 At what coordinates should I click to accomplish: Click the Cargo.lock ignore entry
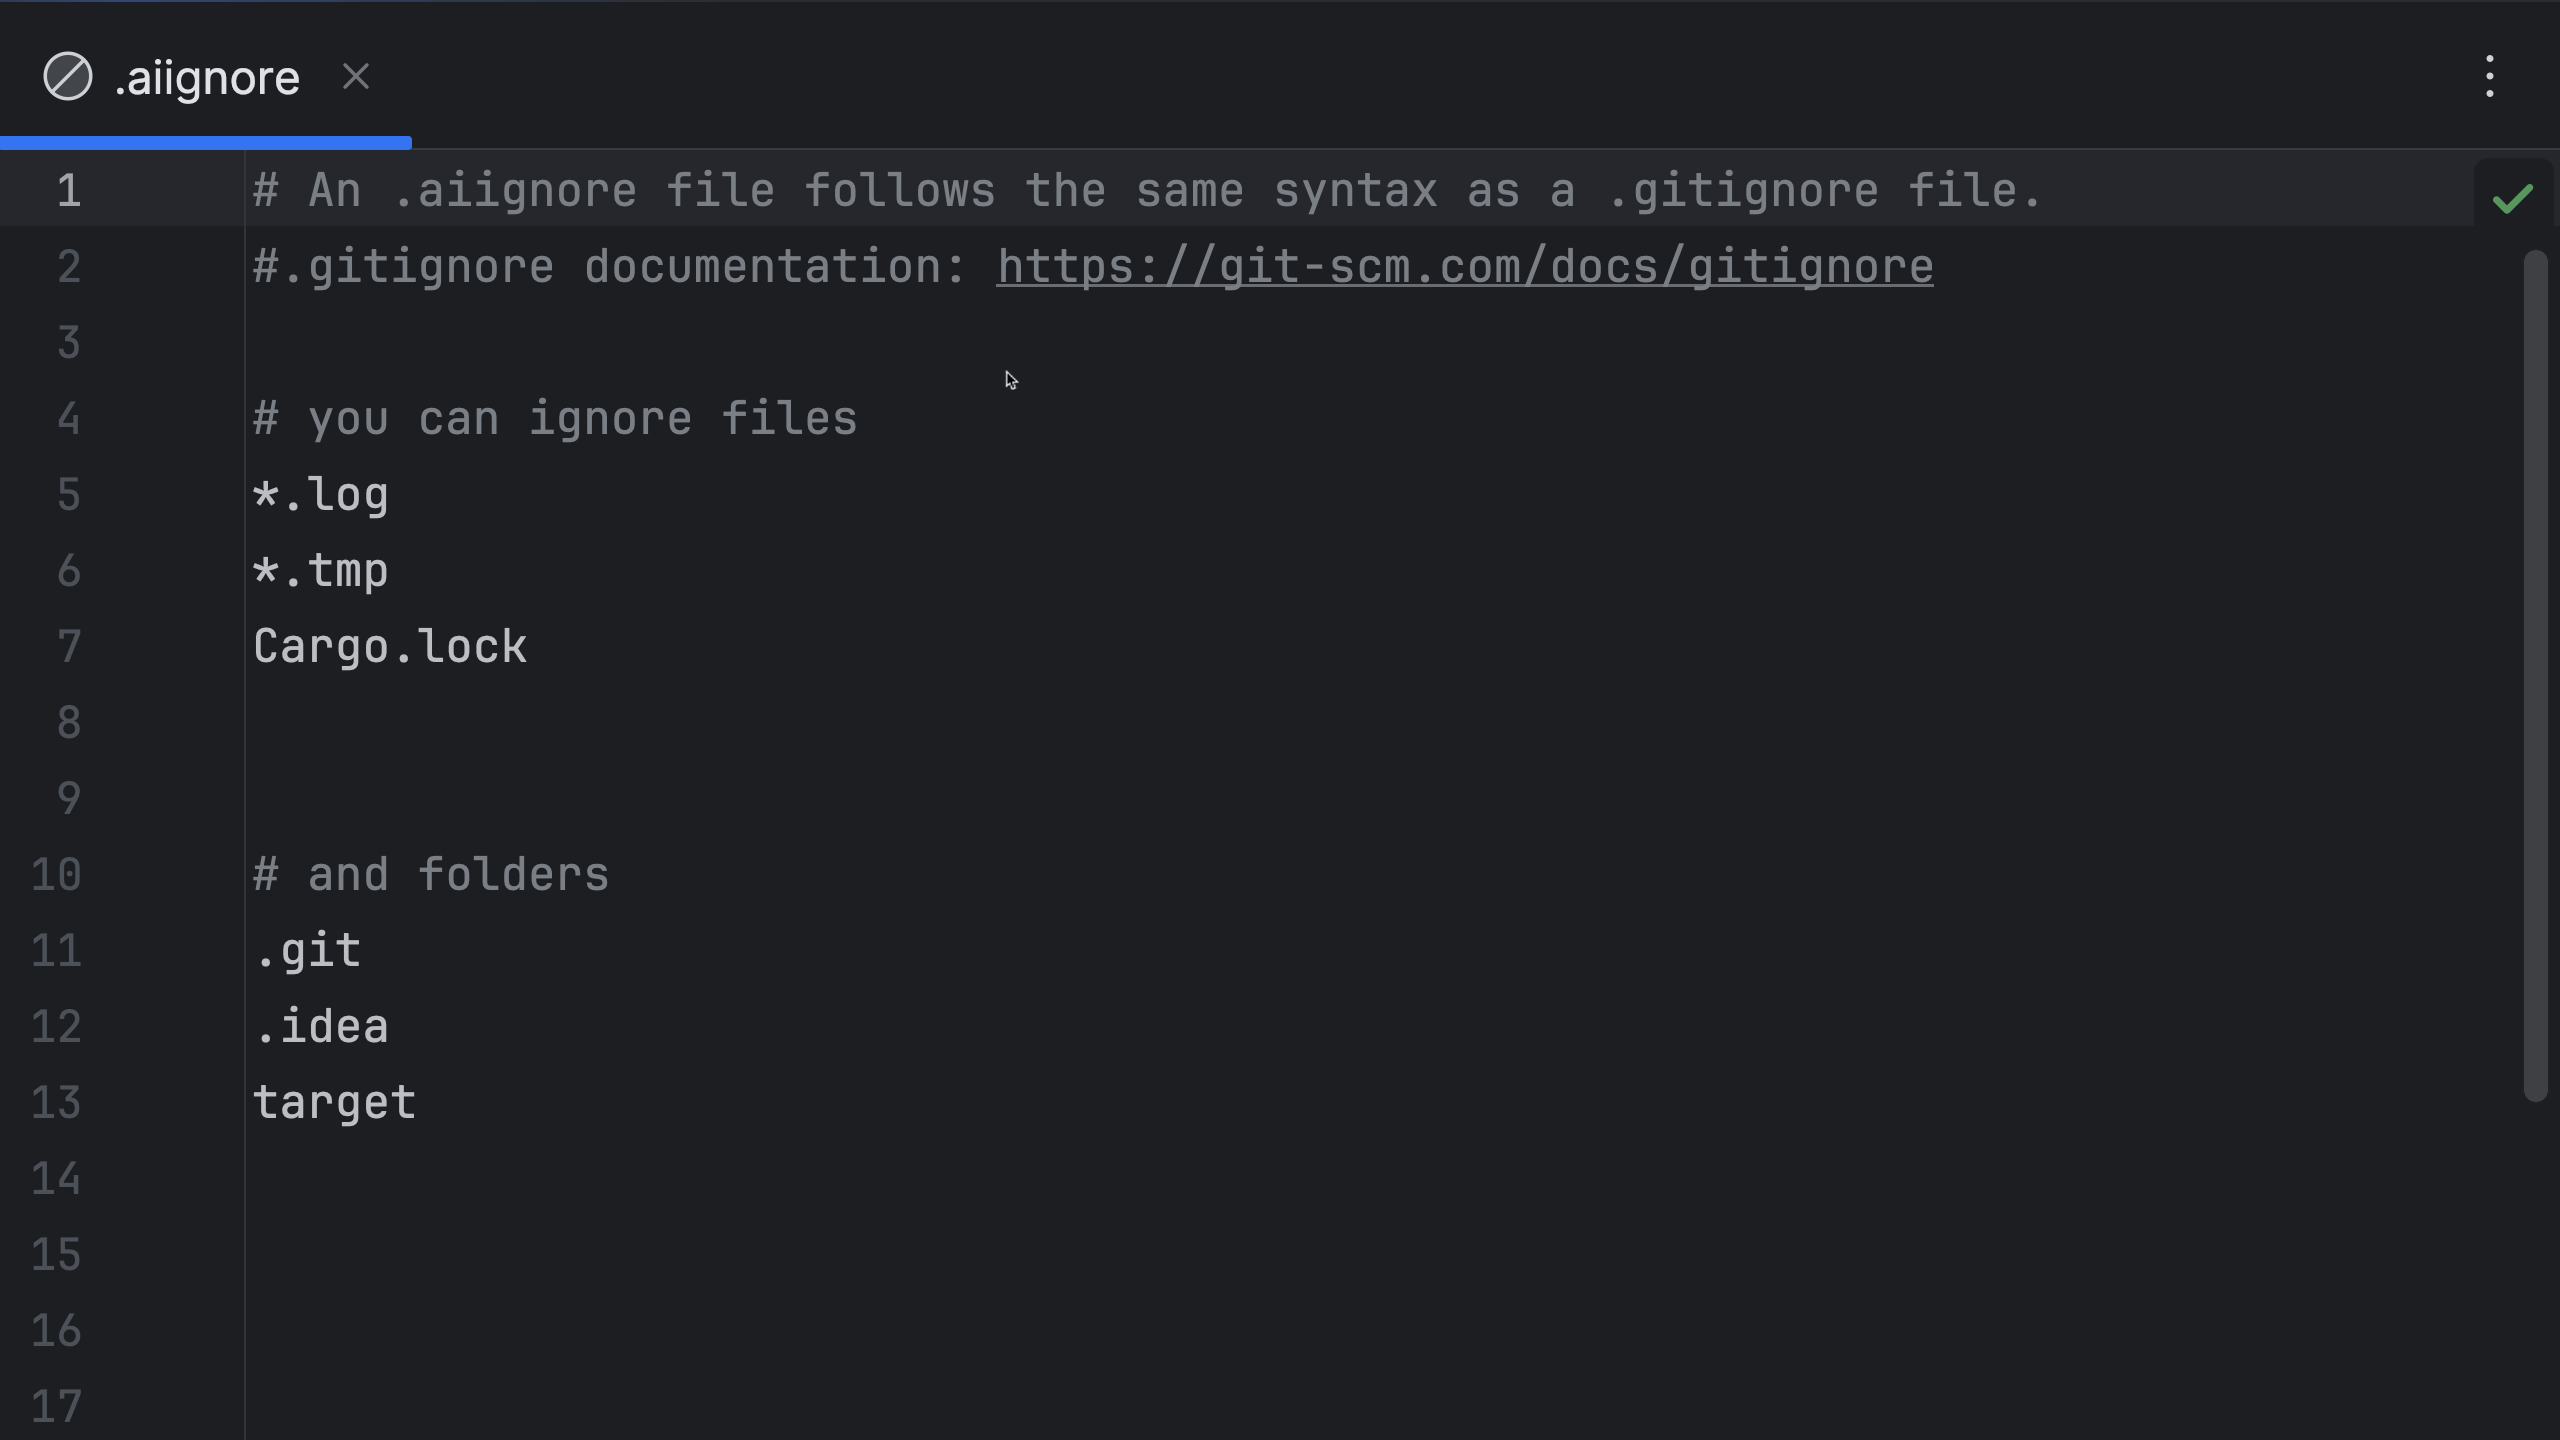tap(390, 647)
